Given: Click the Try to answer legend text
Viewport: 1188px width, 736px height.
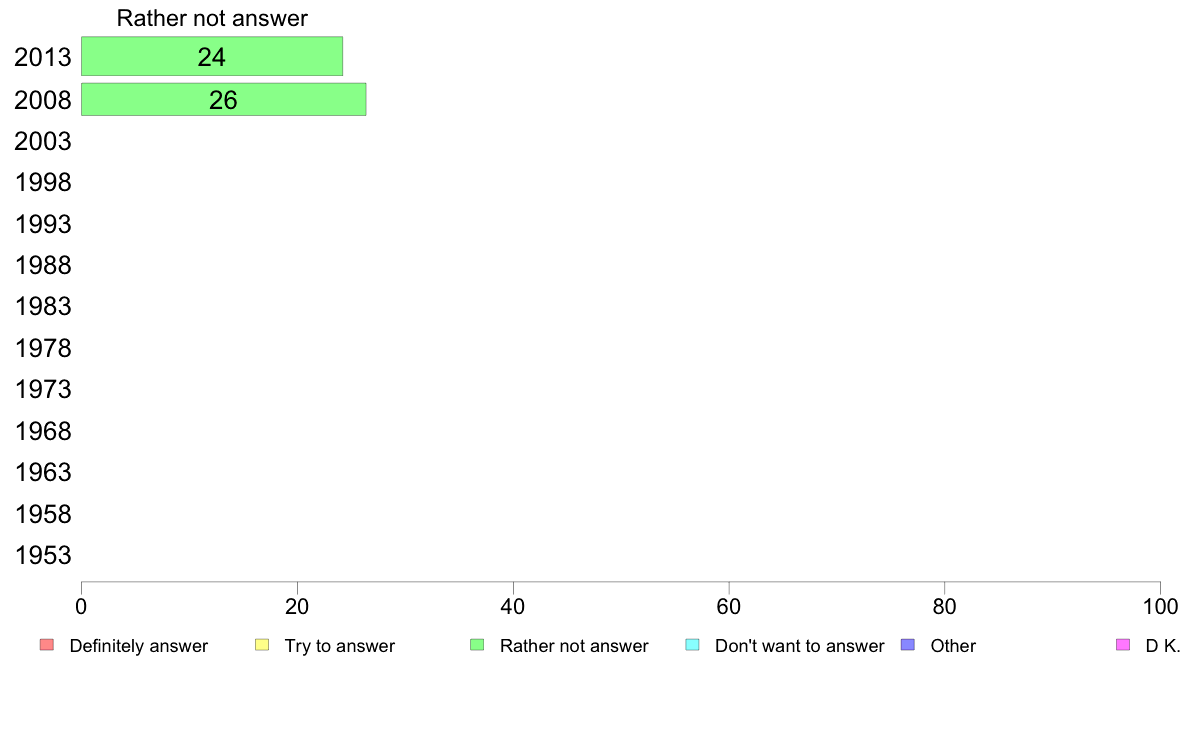Looking at the screenshot, I should tap(339, 646).
